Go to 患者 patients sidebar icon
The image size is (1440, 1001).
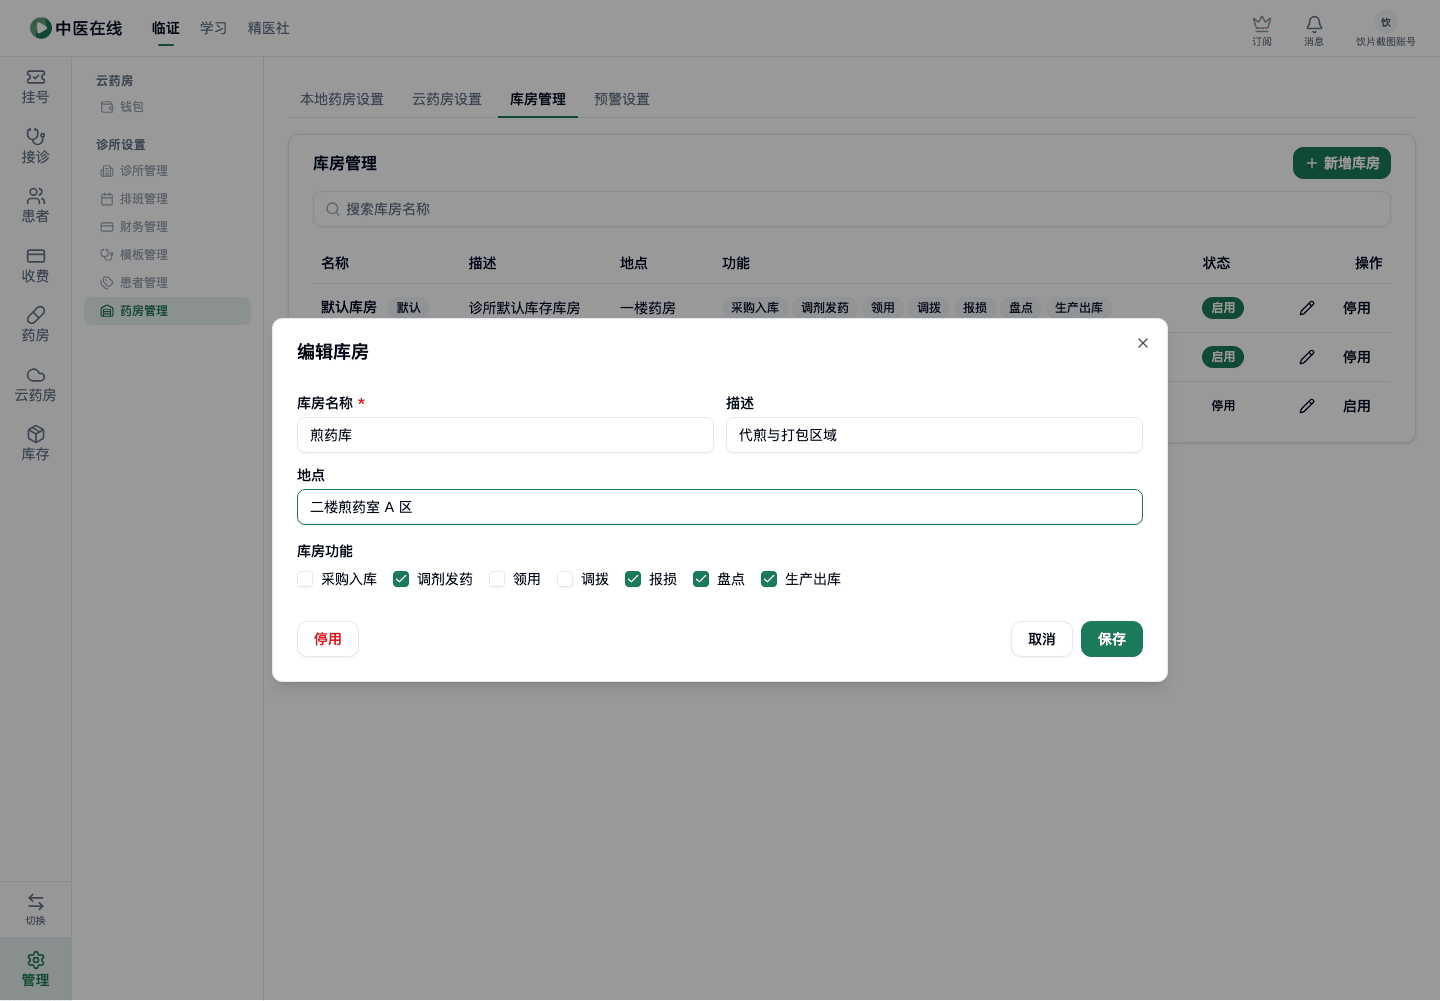point(35,206)
